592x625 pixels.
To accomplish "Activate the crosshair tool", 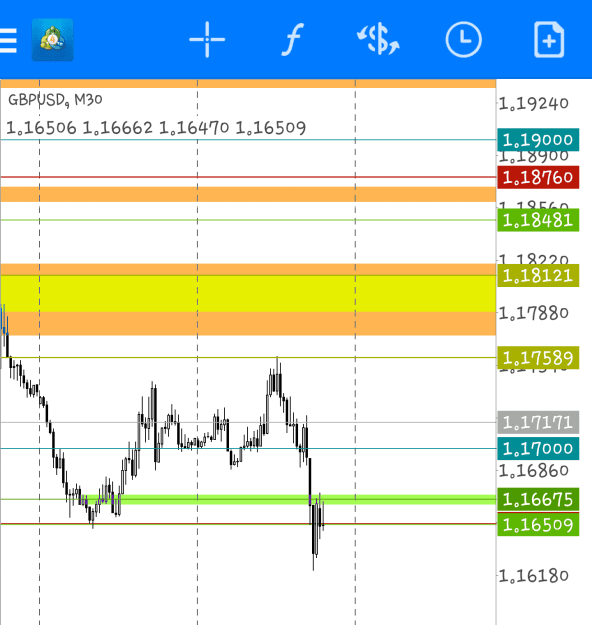I will coord(207,40).
